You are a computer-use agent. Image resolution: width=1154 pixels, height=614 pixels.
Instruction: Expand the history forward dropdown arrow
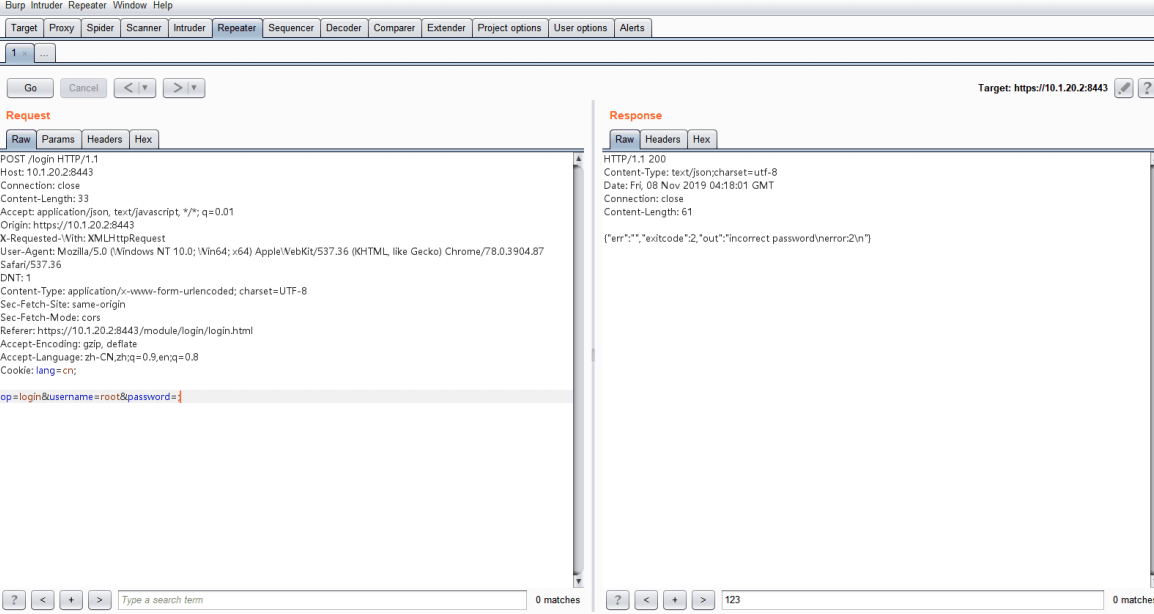coord(195,88)
